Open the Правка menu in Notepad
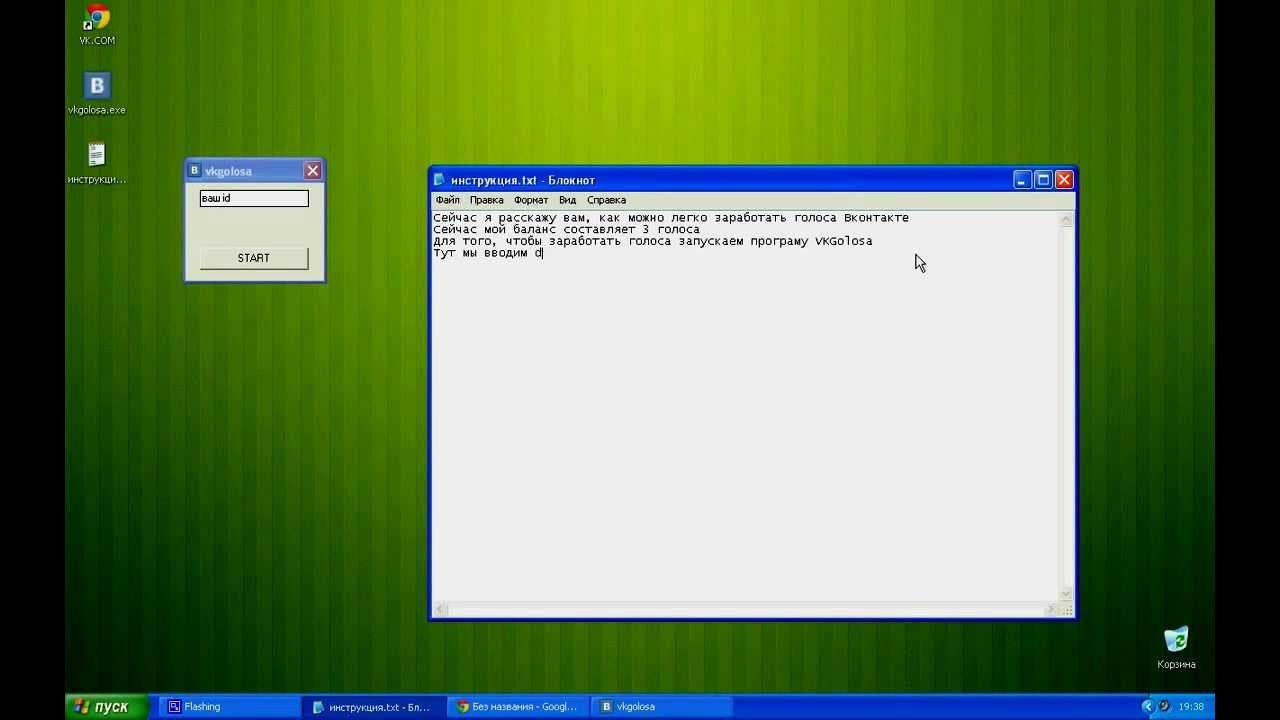1280x720 pixels. tap(486, 200)
